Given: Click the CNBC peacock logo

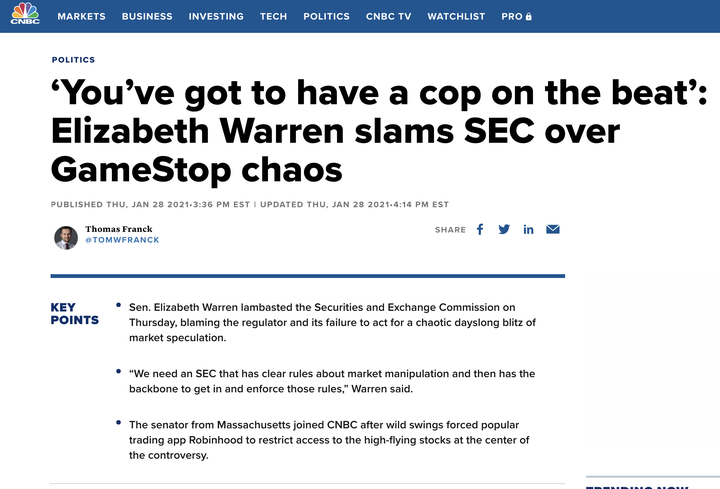Looking at the screenshot, I should coord(25,15).
